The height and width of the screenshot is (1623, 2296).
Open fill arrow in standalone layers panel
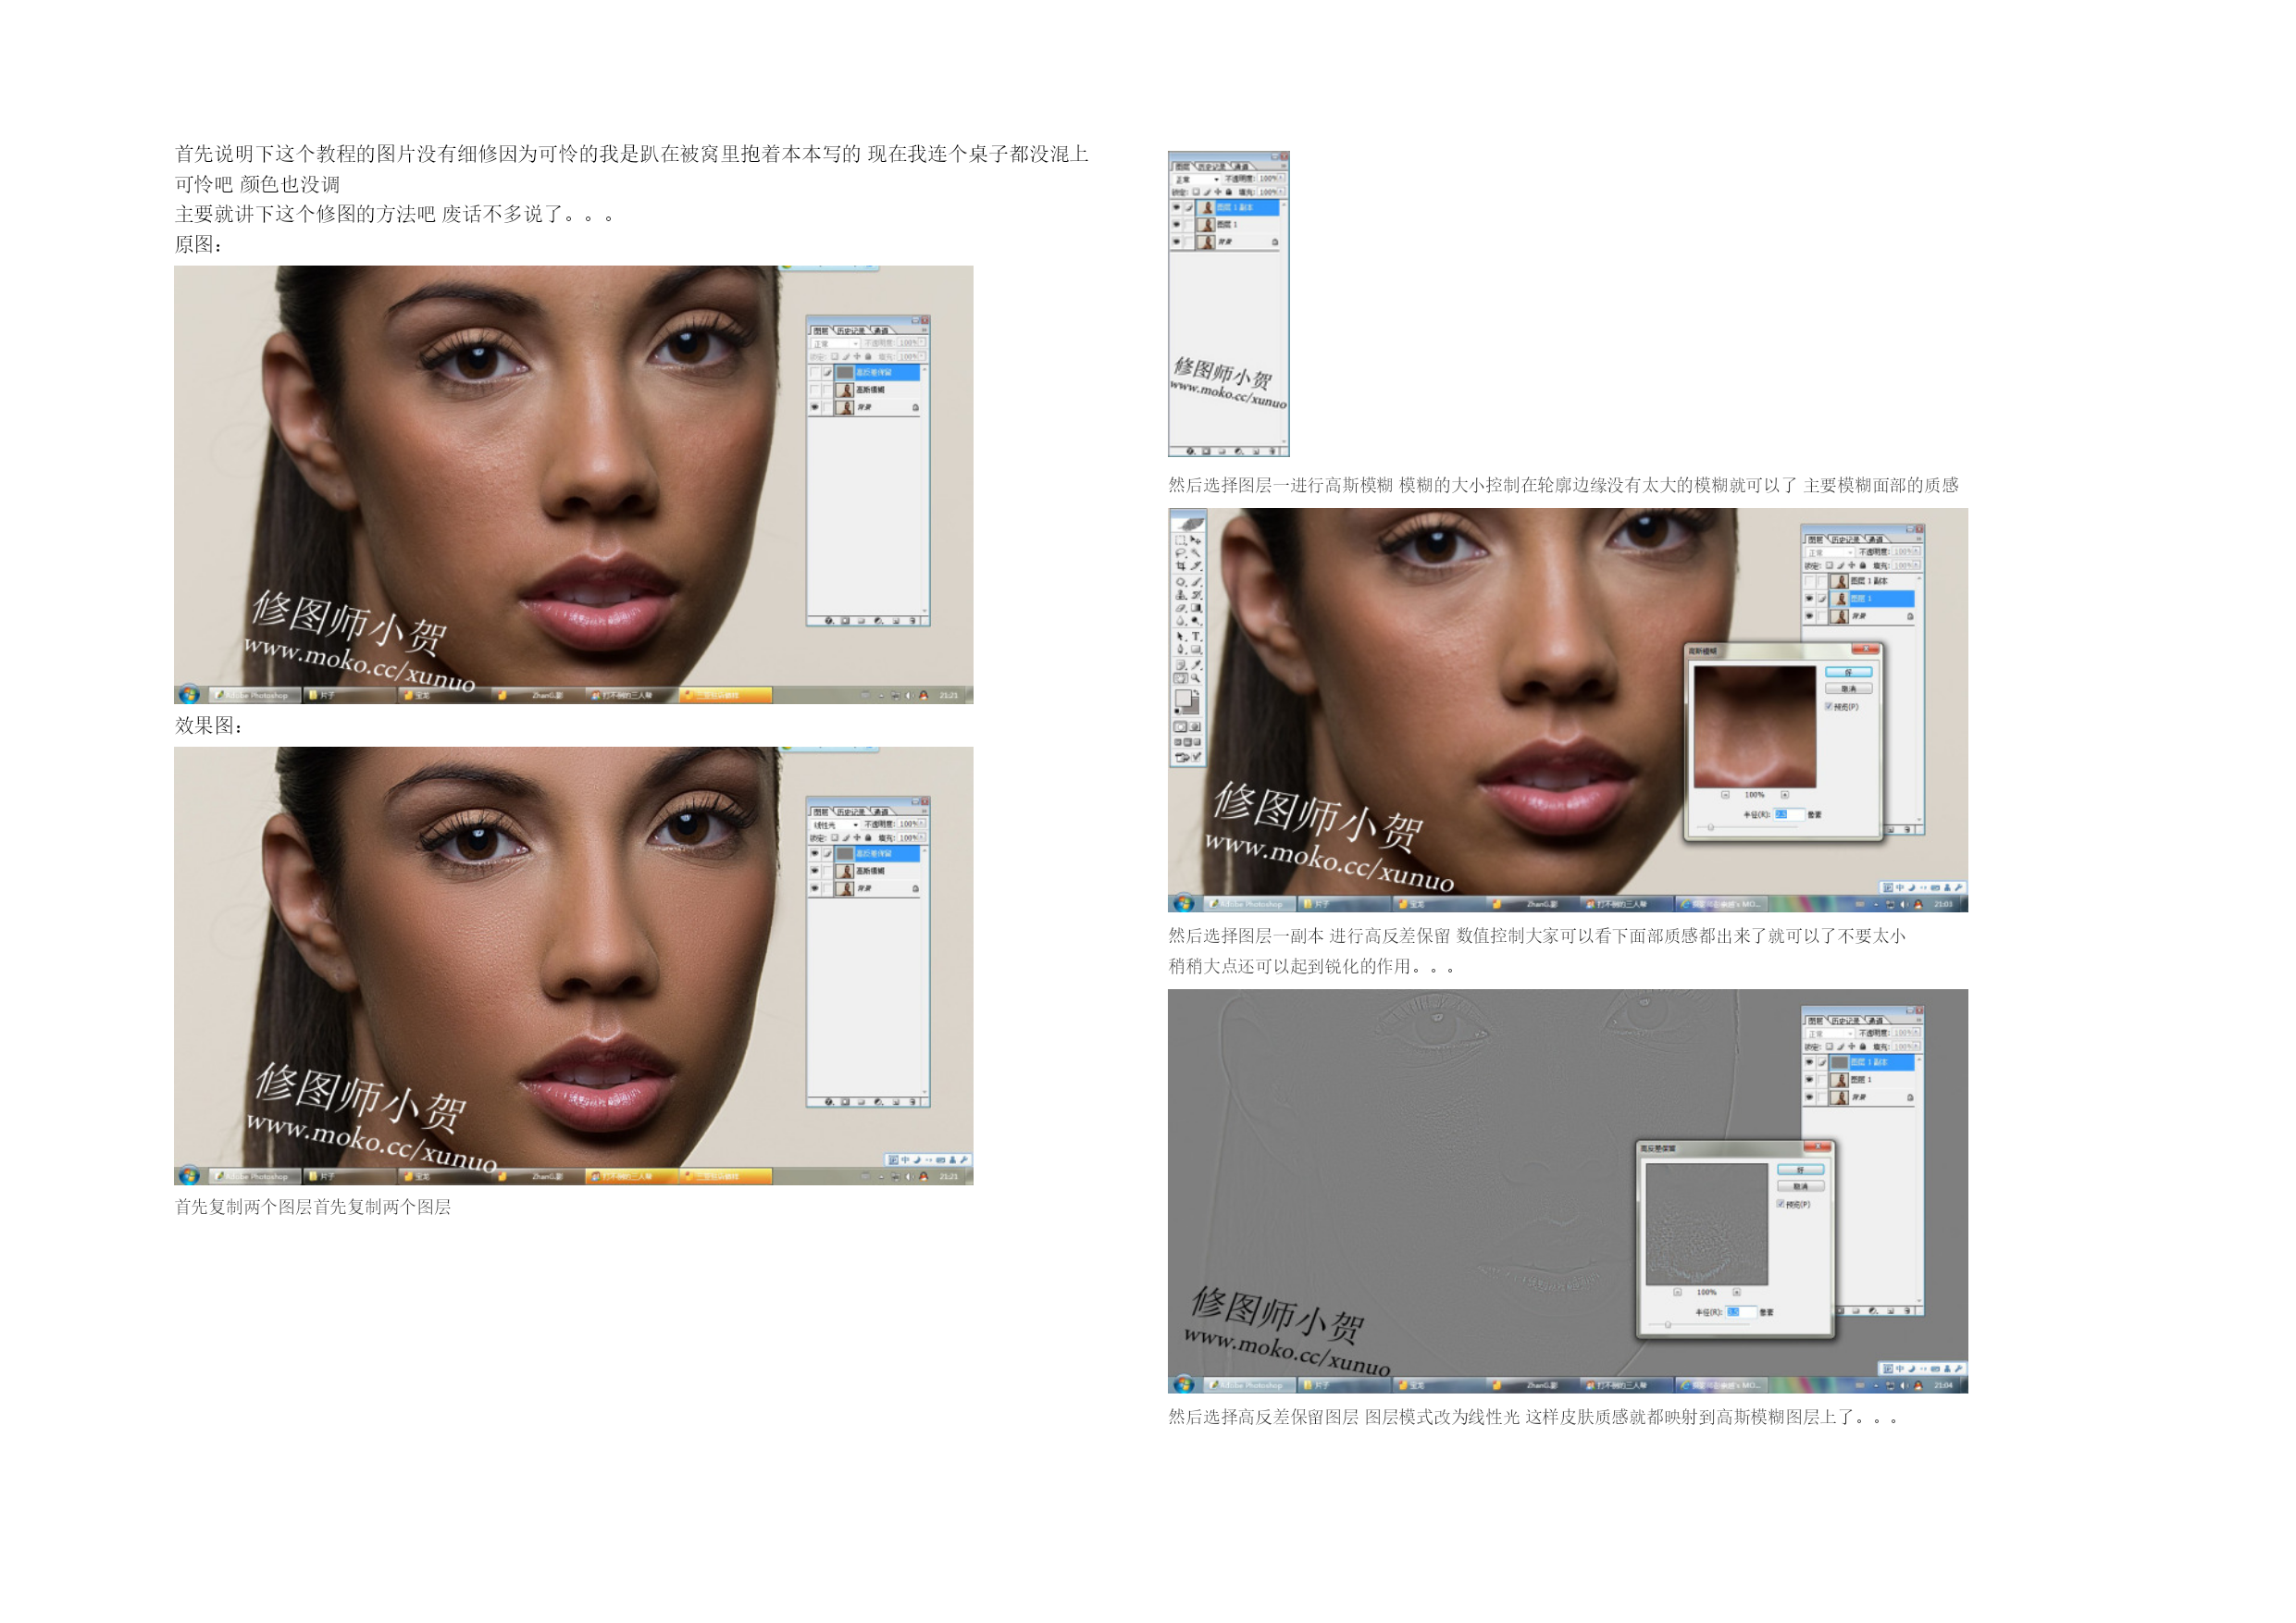(1281, 192)
